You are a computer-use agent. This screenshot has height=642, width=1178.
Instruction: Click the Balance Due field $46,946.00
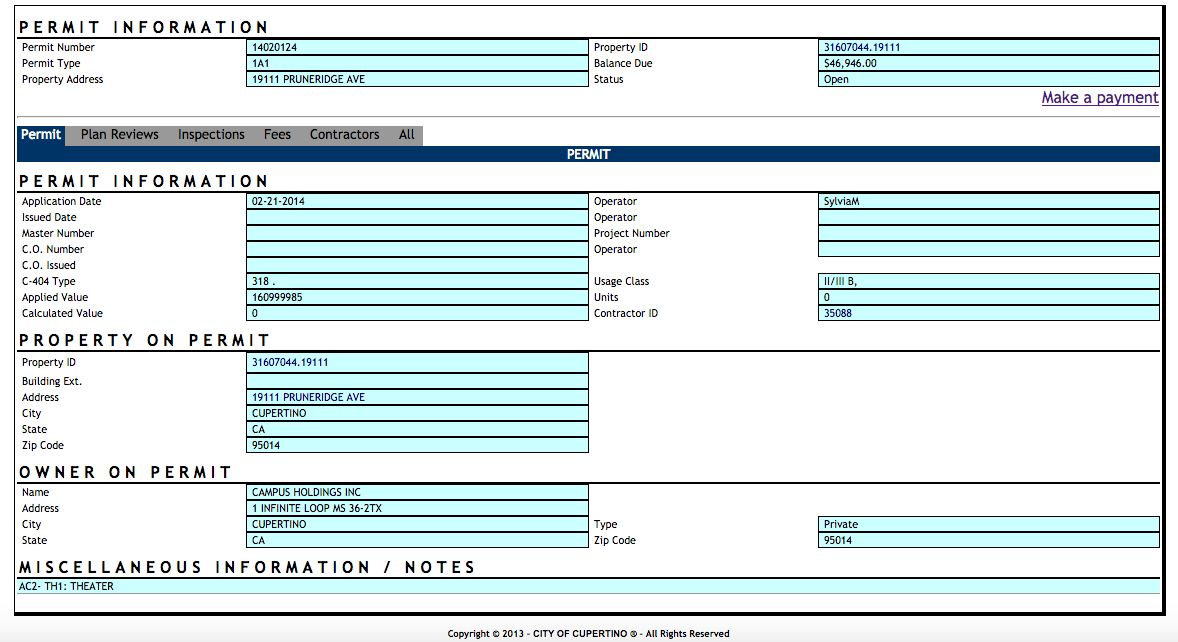(x=989, y=63)
